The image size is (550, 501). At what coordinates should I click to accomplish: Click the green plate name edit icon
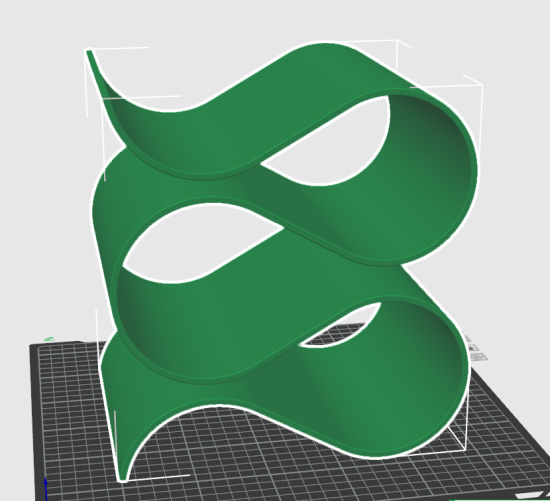click(49, 339)
